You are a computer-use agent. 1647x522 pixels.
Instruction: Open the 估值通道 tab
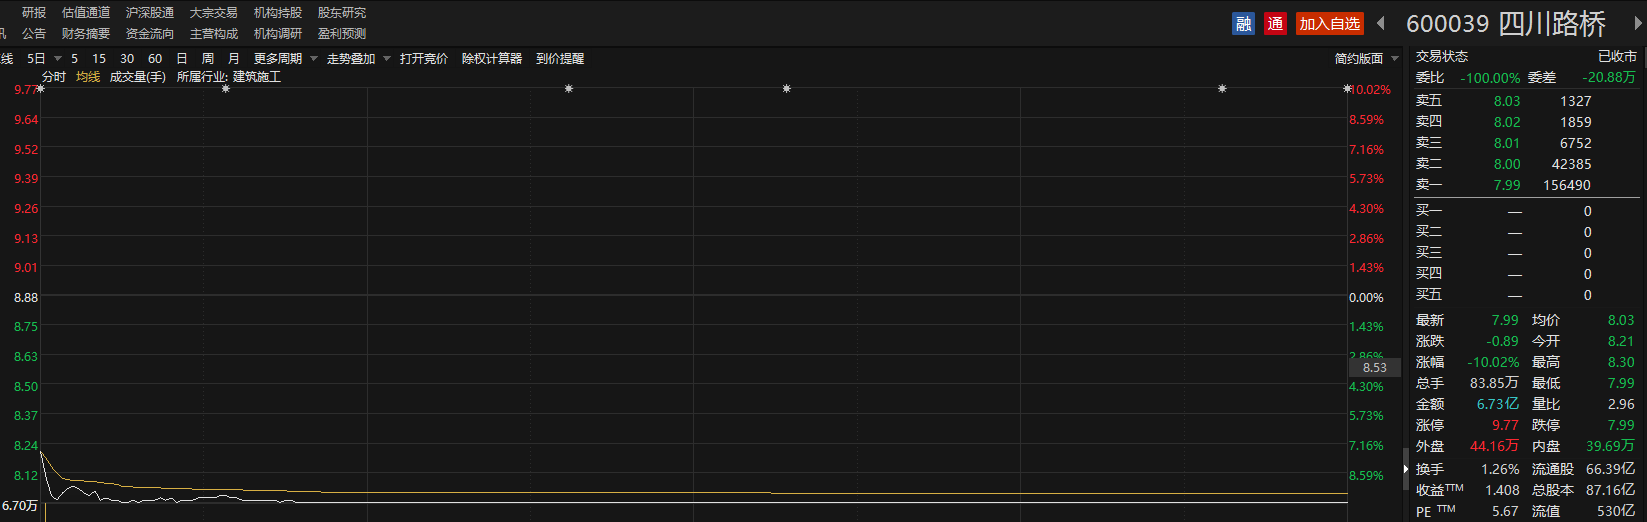[86, 13]
